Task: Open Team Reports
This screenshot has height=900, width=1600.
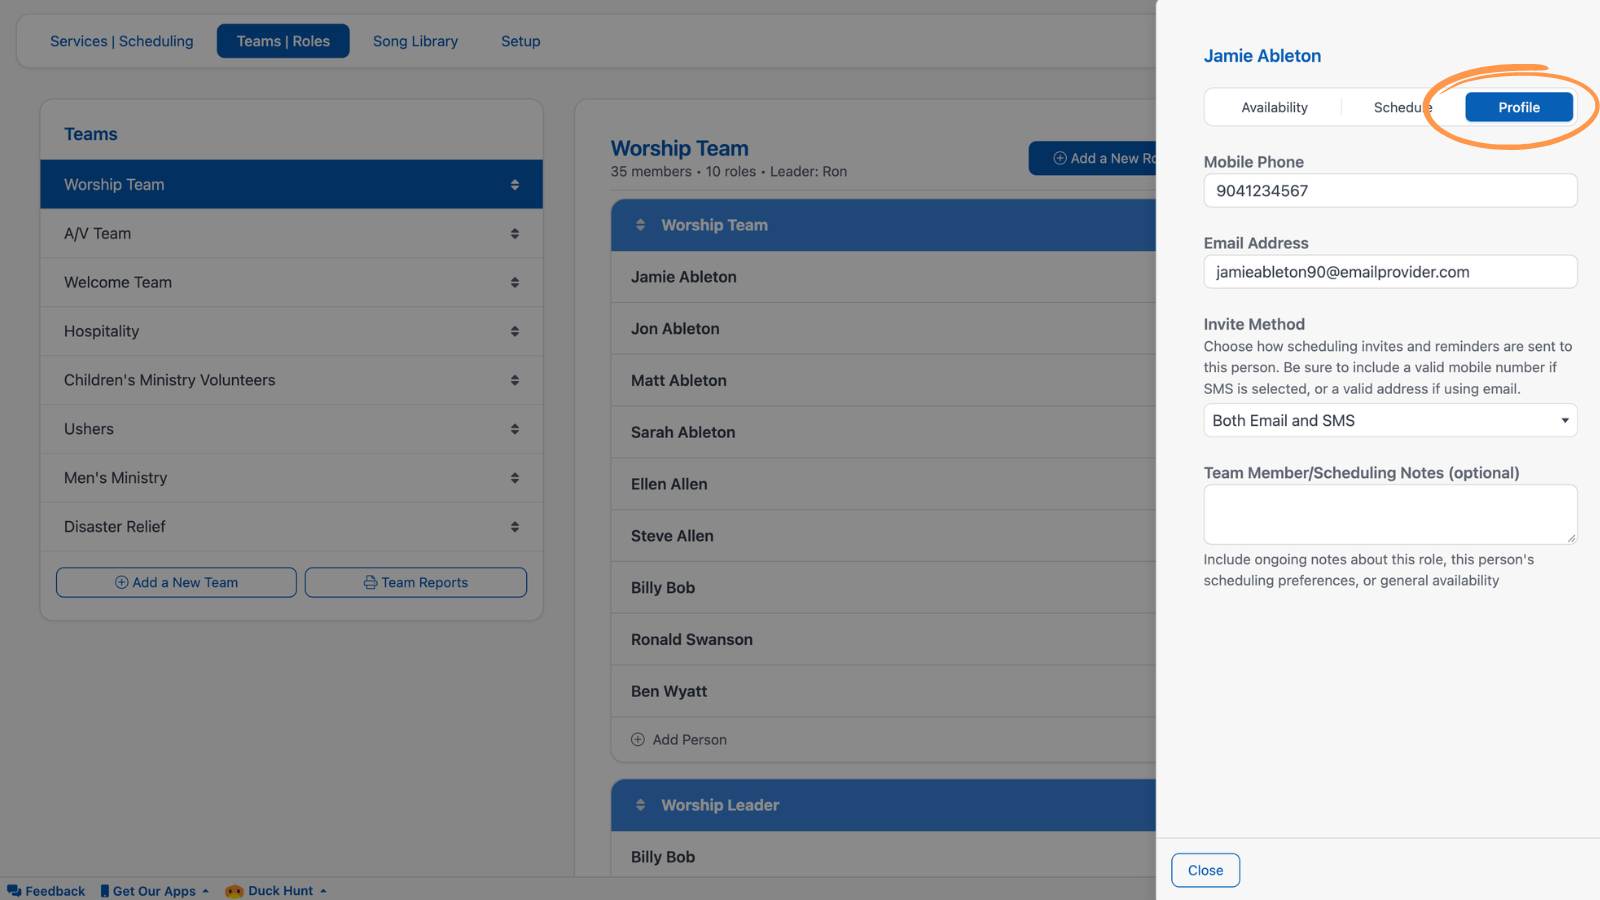Action: (x=416, y=583)
